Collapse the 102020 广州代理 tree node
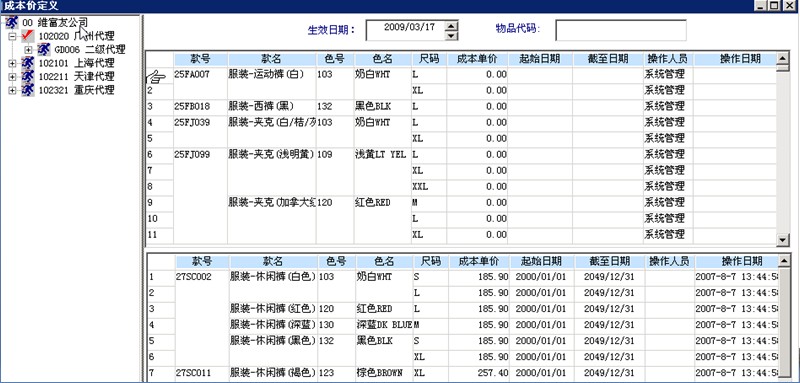The height and width of the screenshot is (383, 800). pos(12,36)
